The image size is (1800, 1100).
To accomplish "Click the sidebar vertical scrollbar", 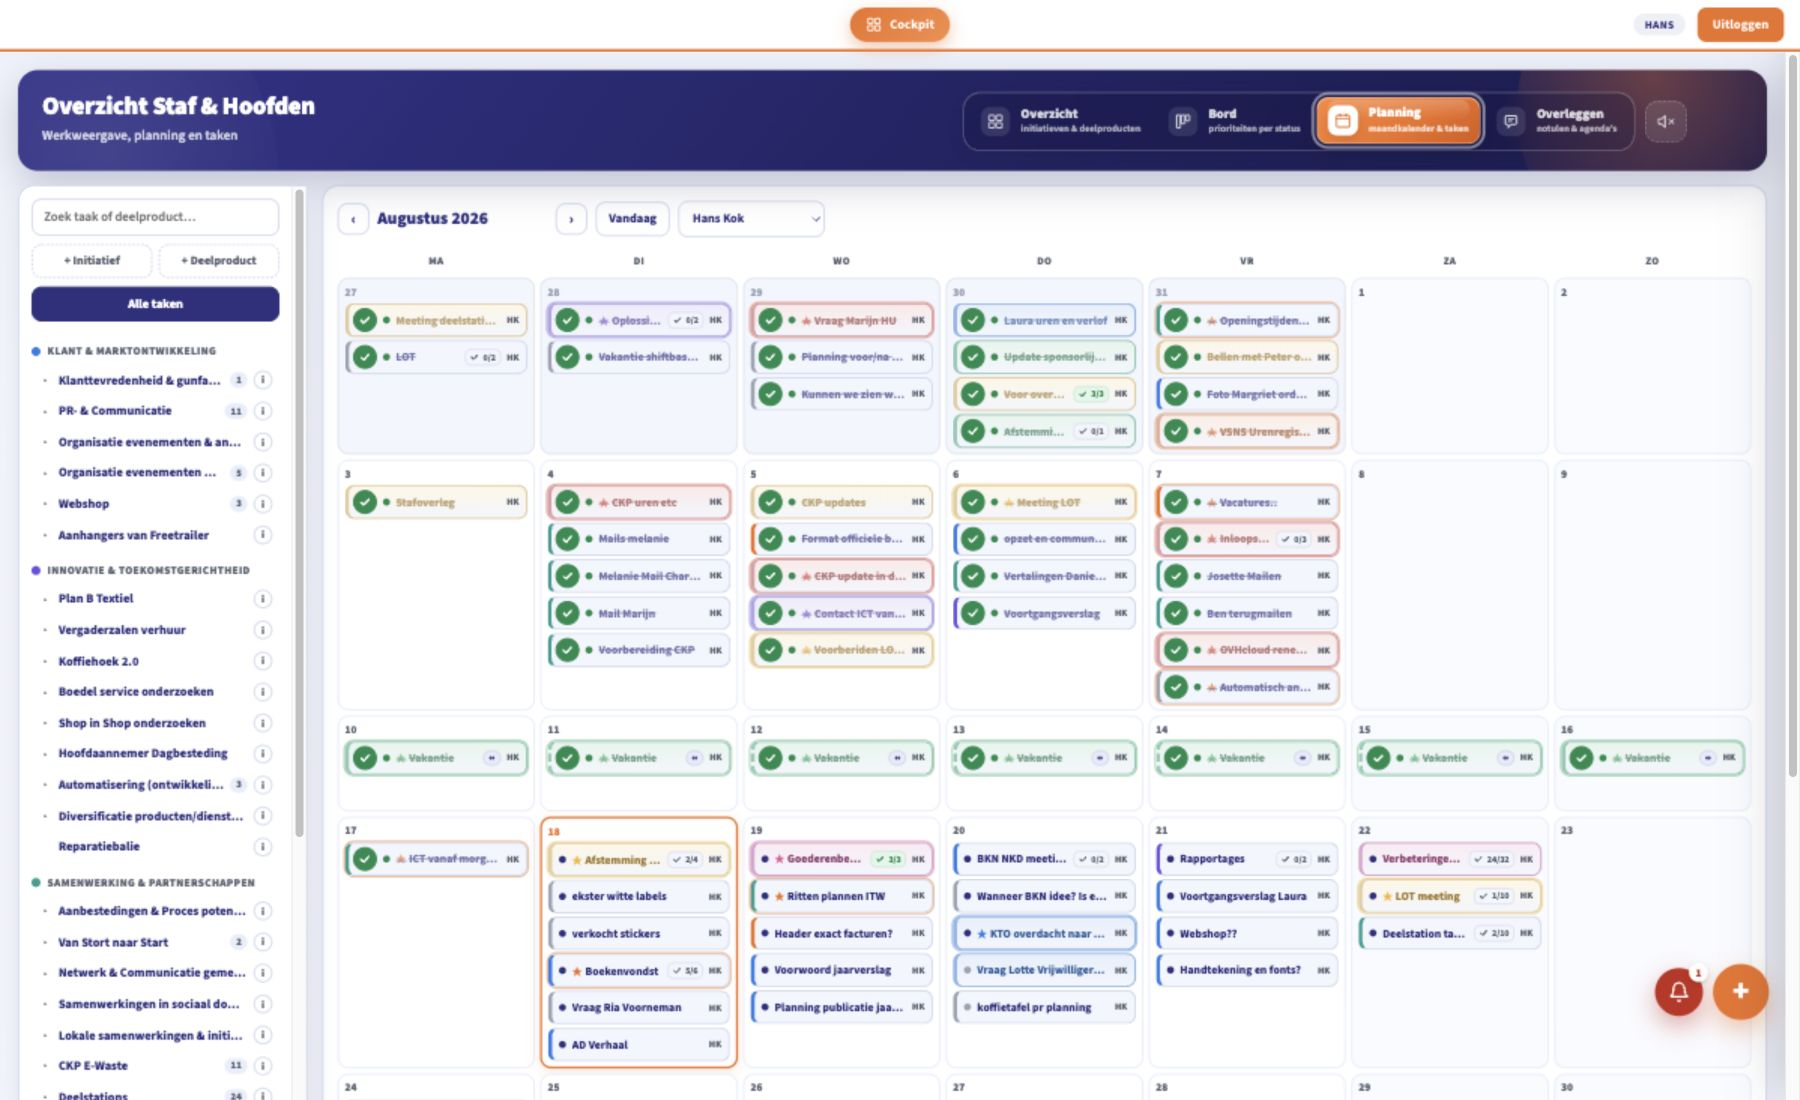I will pos(299,515).
